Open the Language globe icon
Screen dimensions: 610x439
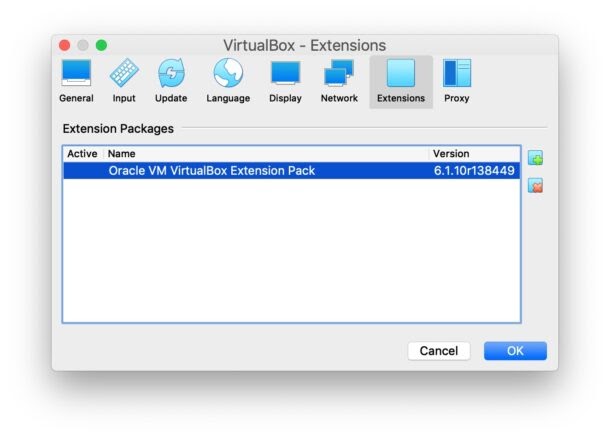click(x=228, y=81)
